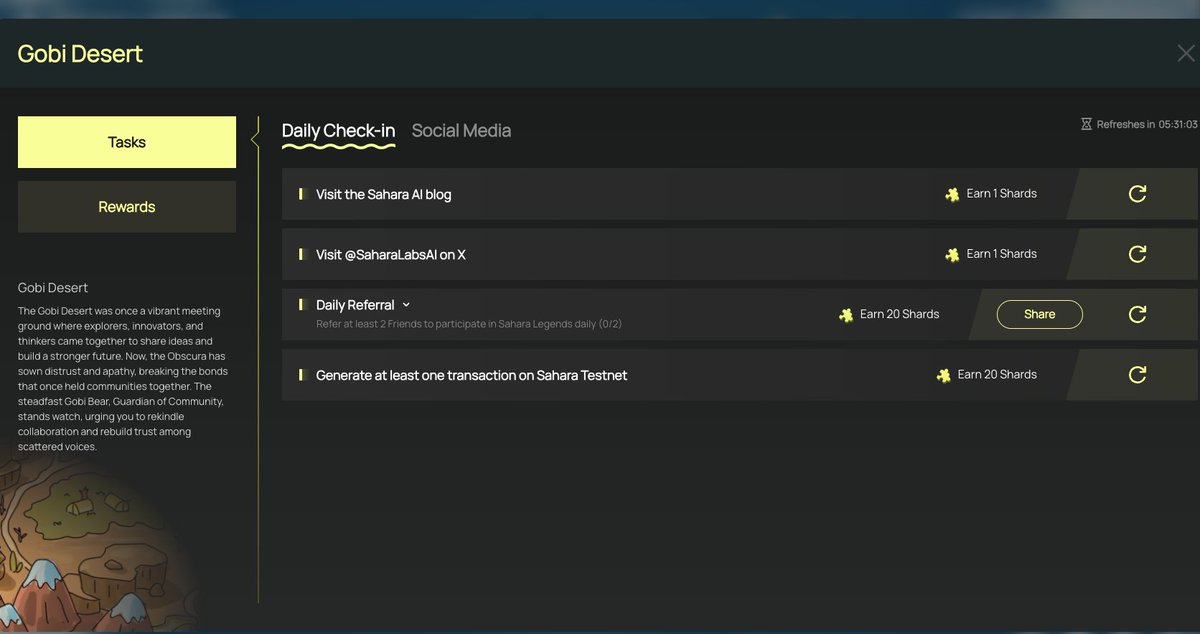
Task: Refresh the Sahara AI blog task
Action: pyautogui.click(x=1137, y=194)
